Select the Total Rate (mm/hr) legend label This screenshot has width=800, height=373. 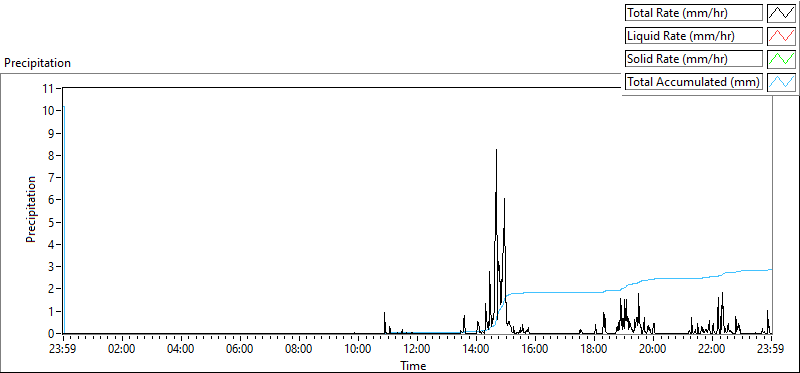694,13
